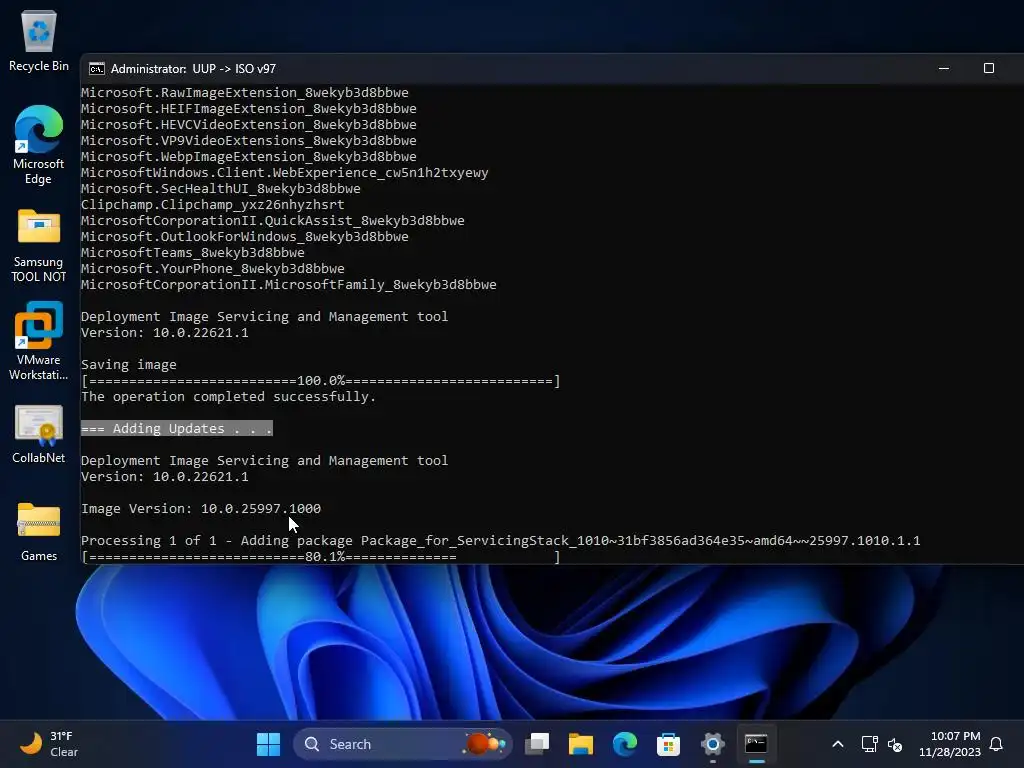The height and width of the screenshot is (768, 1024).
Task: Open notifications bell icon
Action: pyautogui.click(x=997, y=744)
